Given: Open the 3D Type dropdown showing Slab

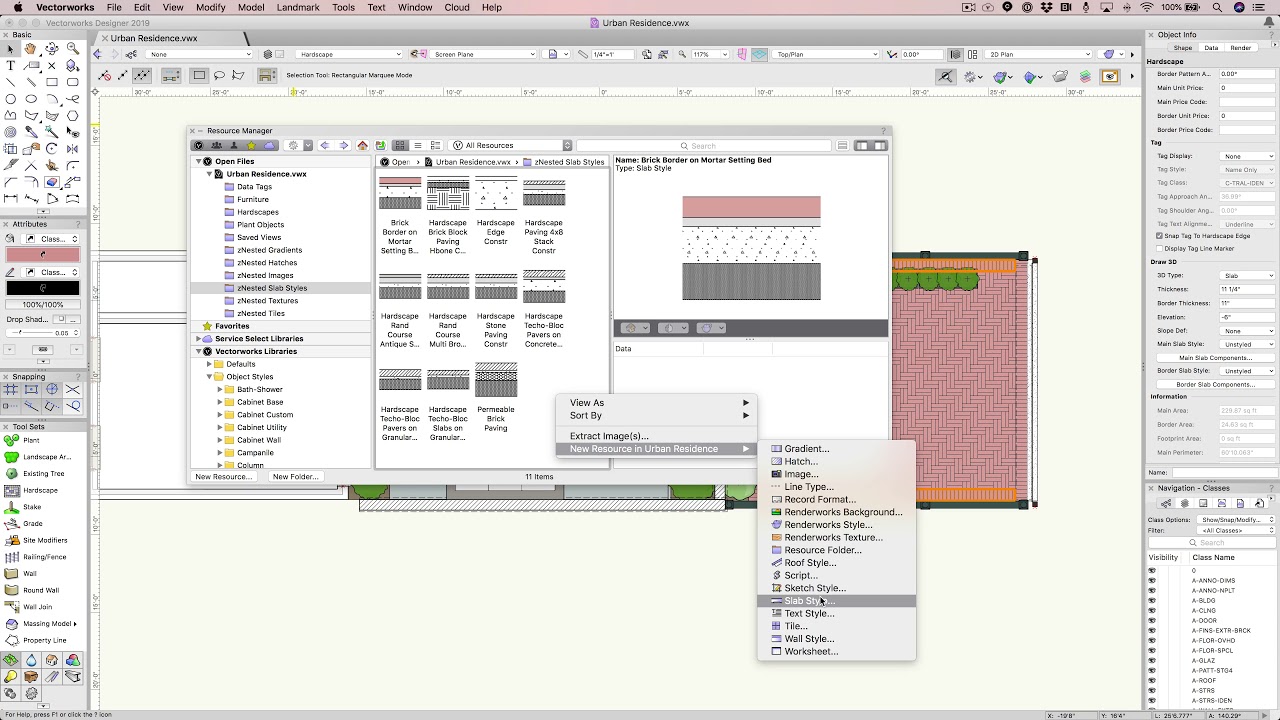Looking at the screenshot, I should [x=1247, y=275].
